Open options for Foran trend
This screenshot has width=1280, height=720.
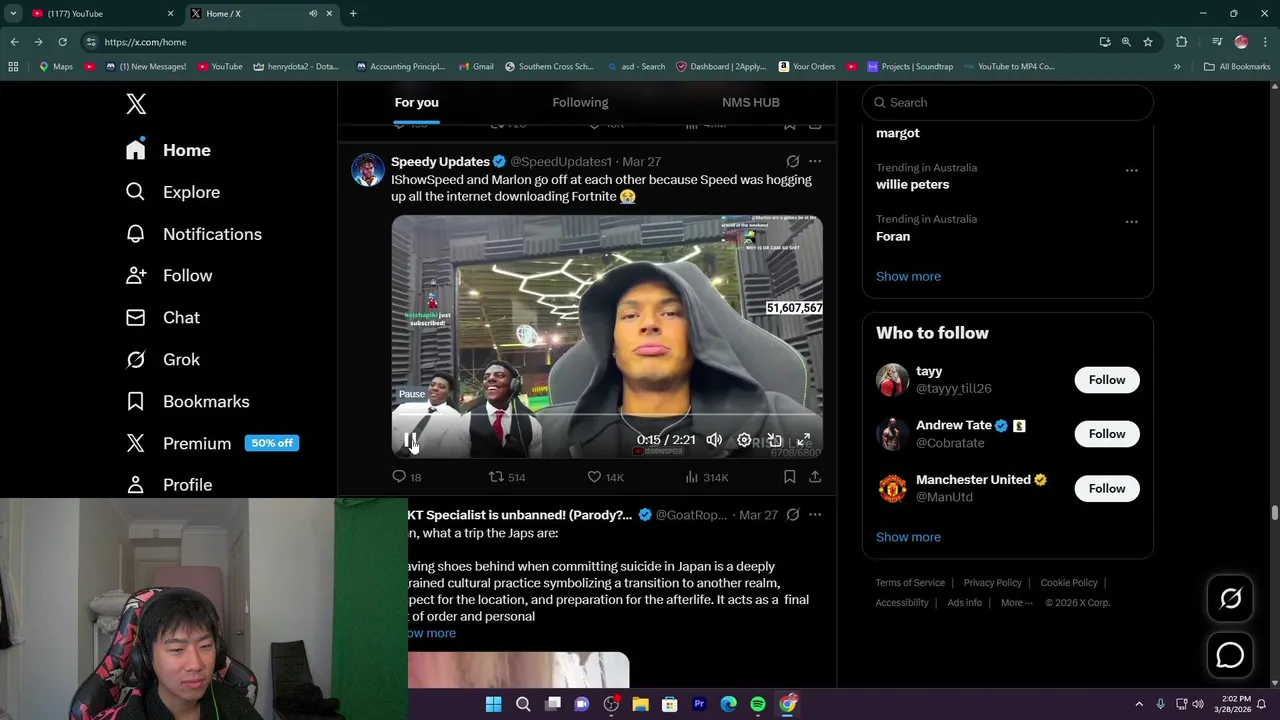[x=1131, y=222]
